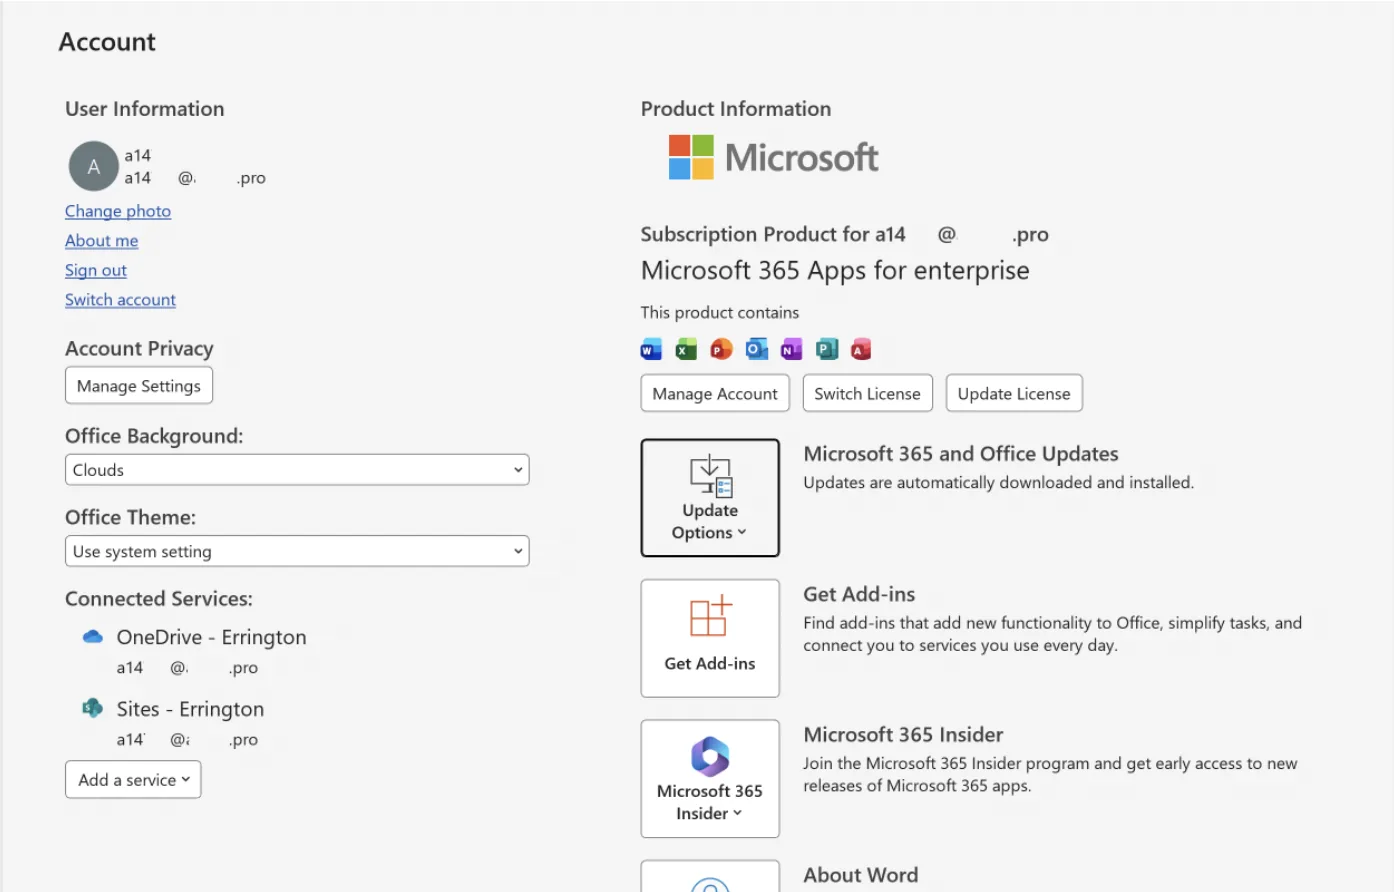Click the Access app icon
1394x892 pixels.
click(861, 349)
